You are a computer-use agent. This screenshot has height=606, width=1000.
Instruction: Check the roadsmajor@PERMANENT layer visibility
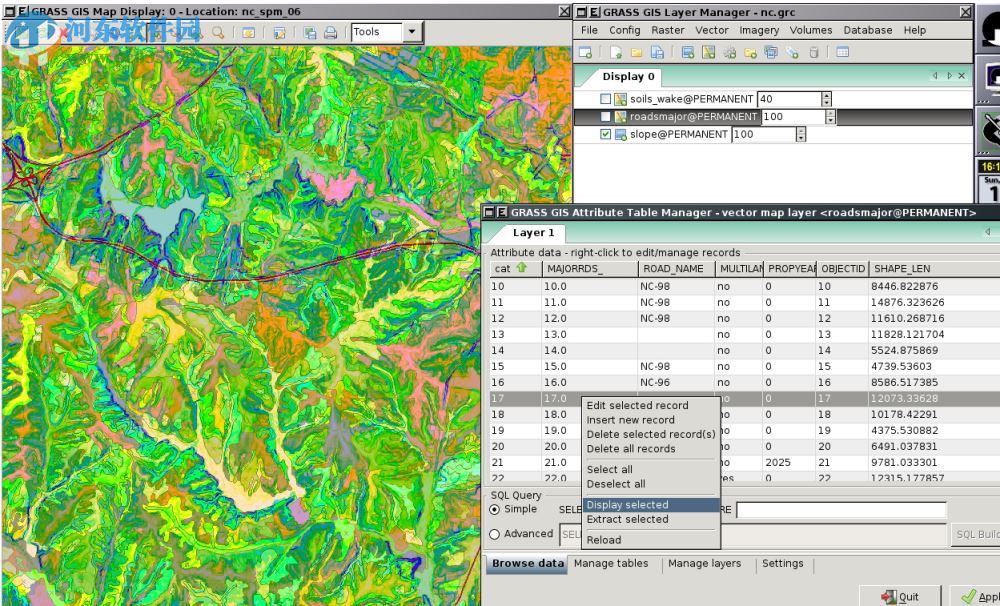point(604,116)
